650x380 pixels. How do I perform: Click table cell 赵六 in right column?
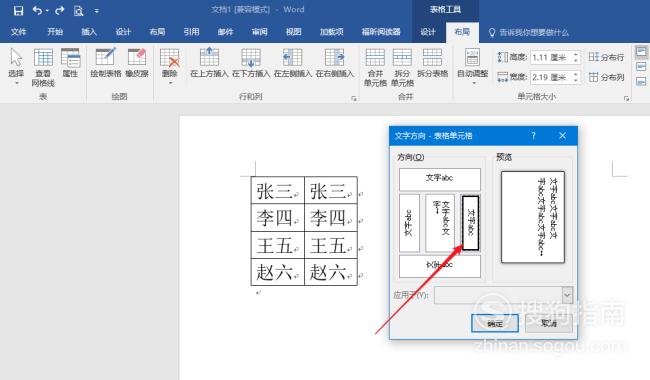click(x=331, y=272)
